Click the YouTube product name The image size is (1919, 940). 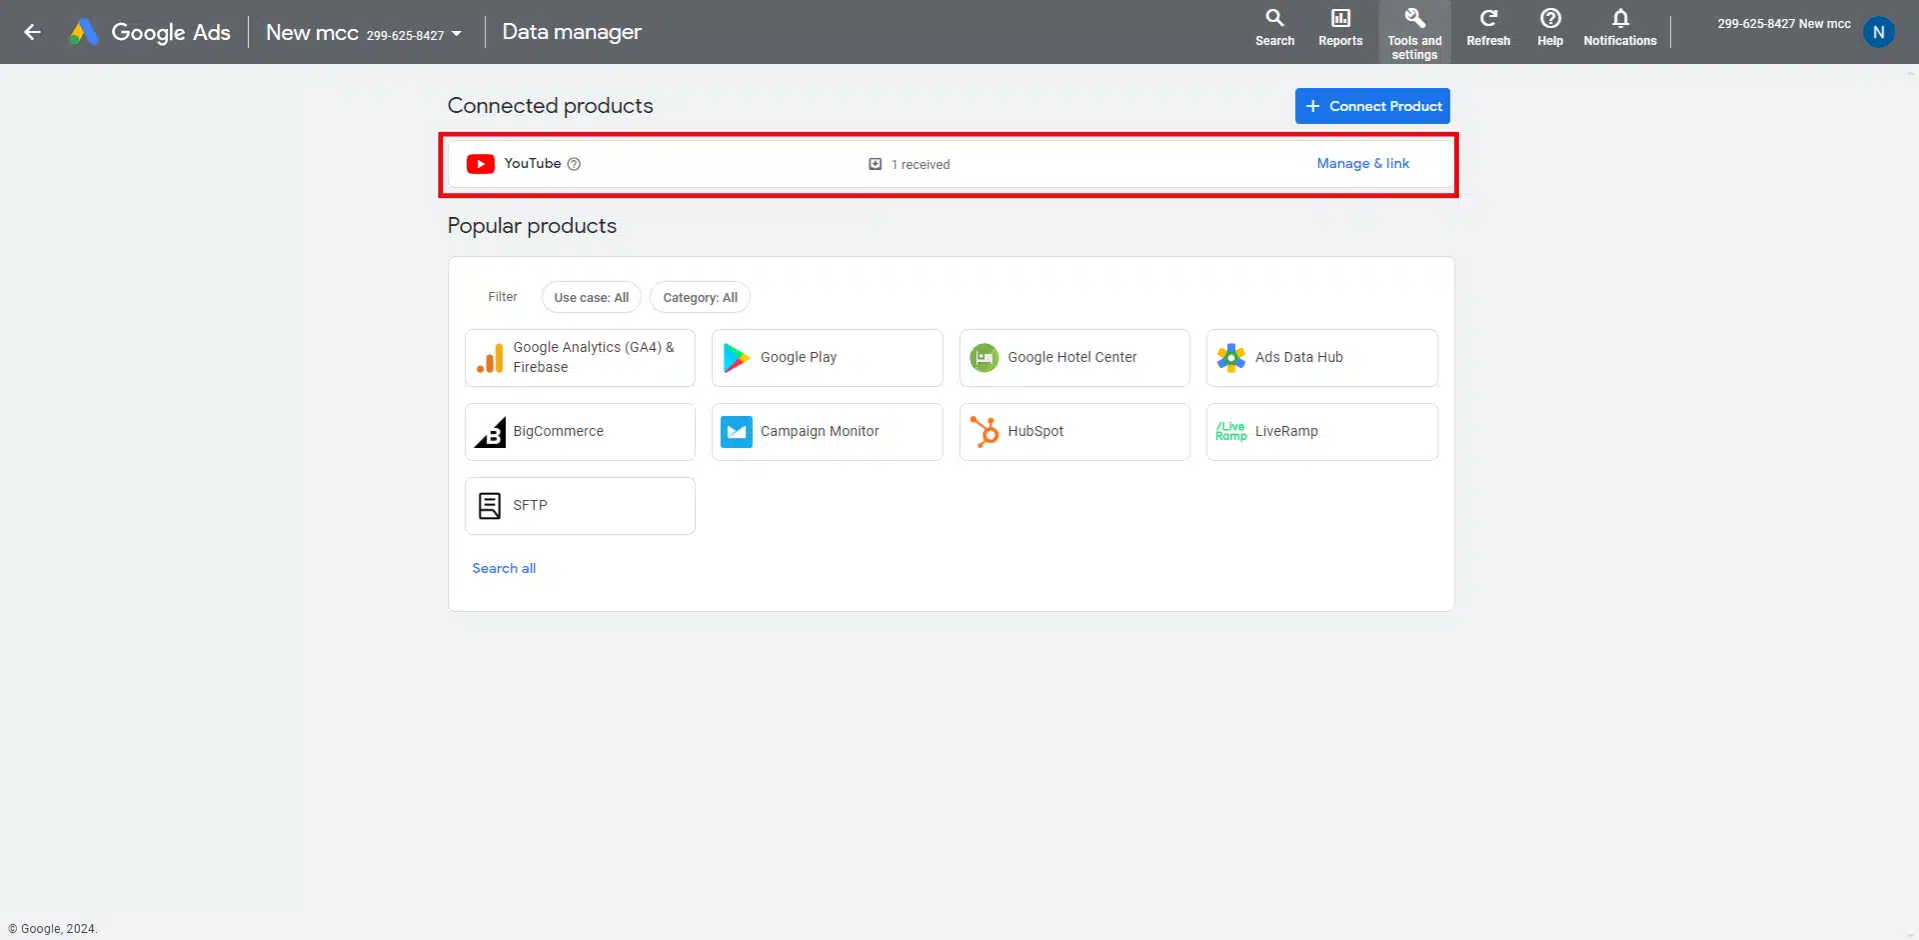[532, 163]
